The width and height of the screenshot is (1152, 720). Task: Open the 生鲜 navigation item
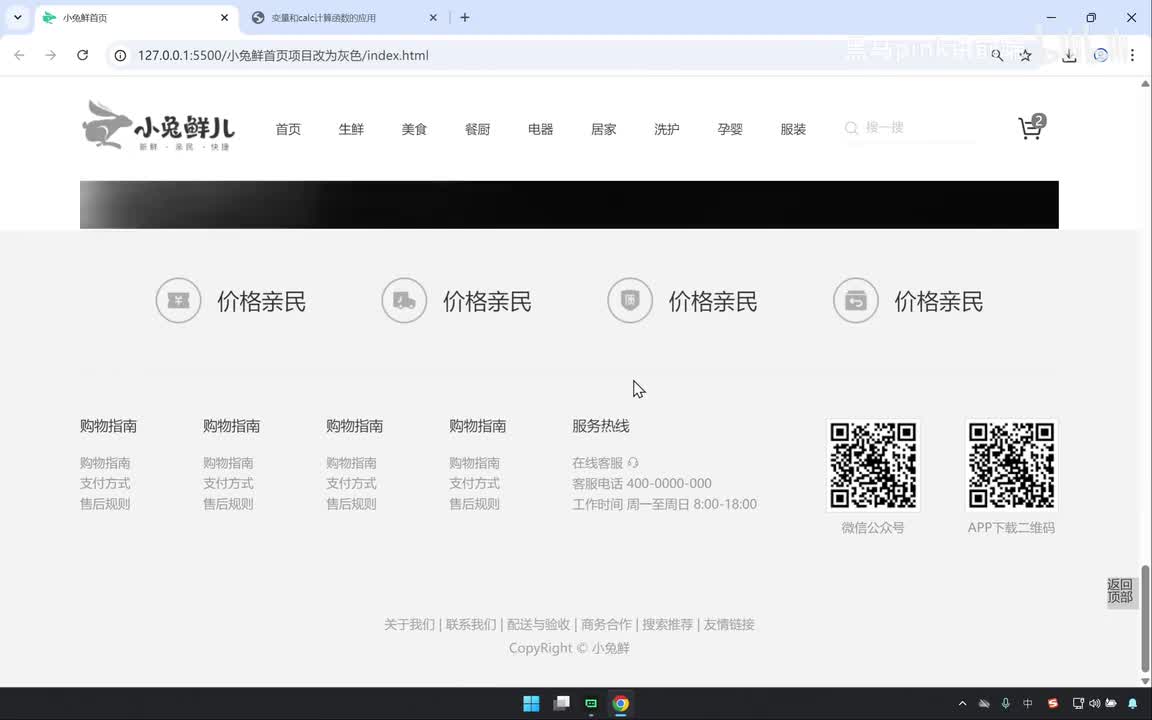351,129
